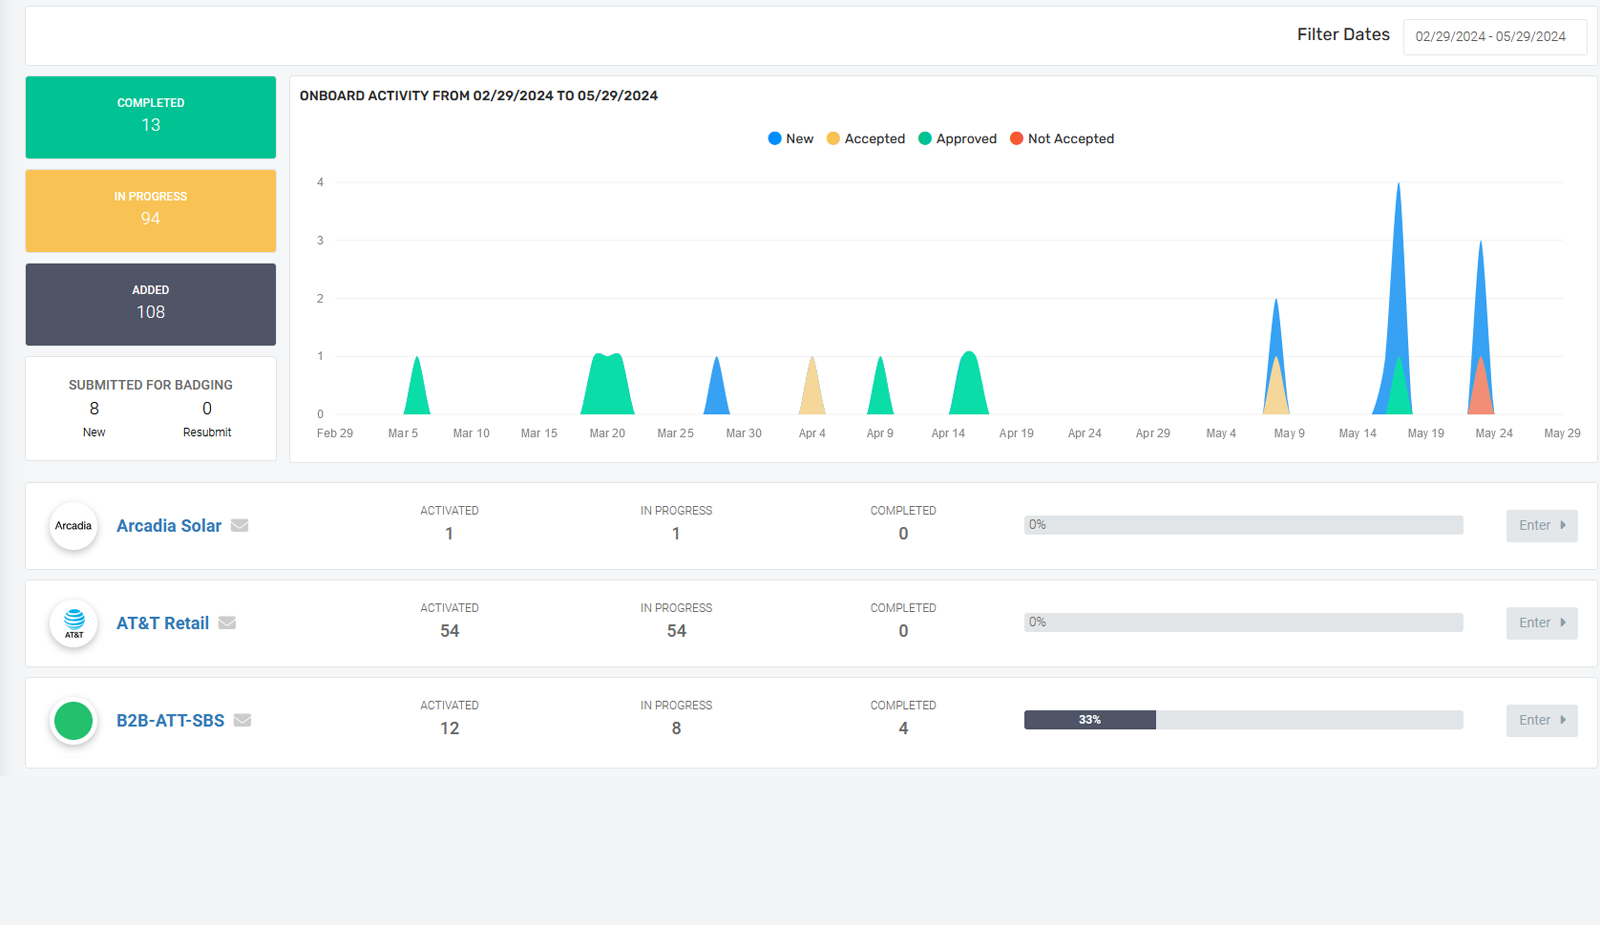Select the In Progress summary tile
This screenshot has height=925, width=1600.
coord(151,210)
